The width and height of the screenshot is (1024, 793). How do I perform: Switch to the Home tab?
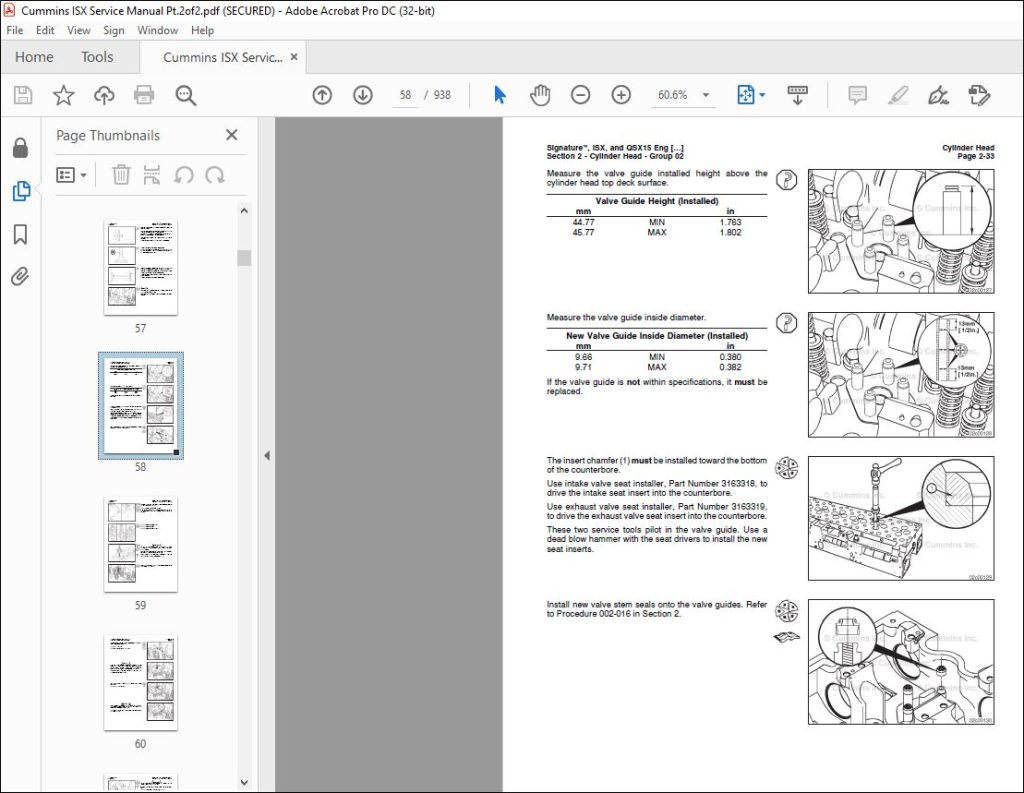[34, 57]
